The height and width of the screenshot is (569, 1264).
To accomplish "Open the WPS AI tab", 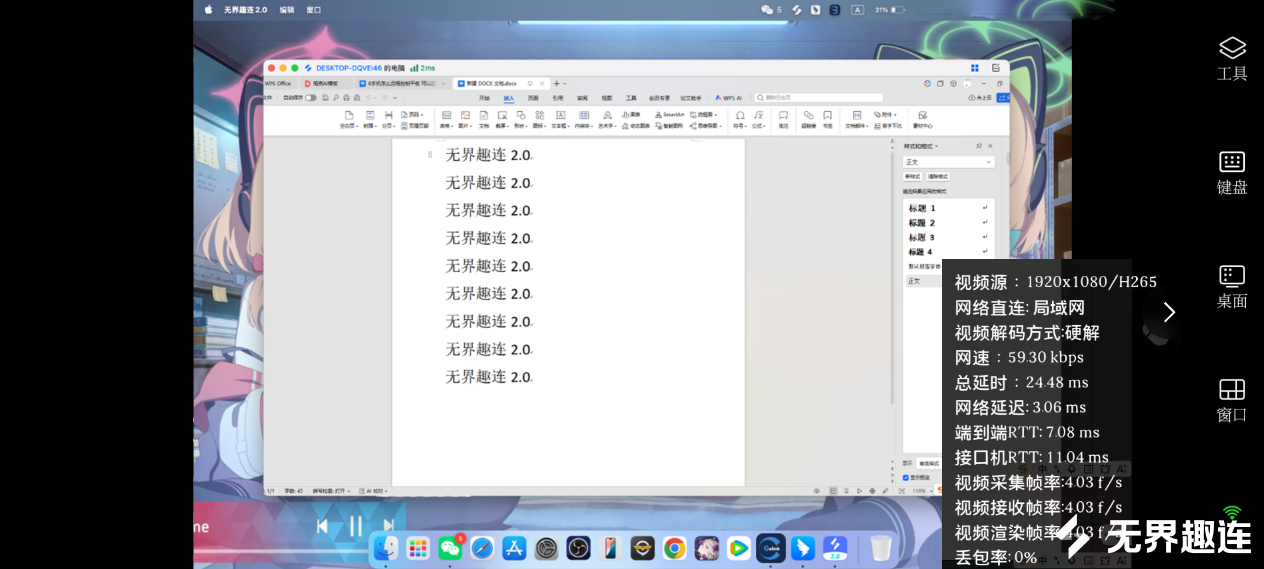I will (x=731, y=98).
